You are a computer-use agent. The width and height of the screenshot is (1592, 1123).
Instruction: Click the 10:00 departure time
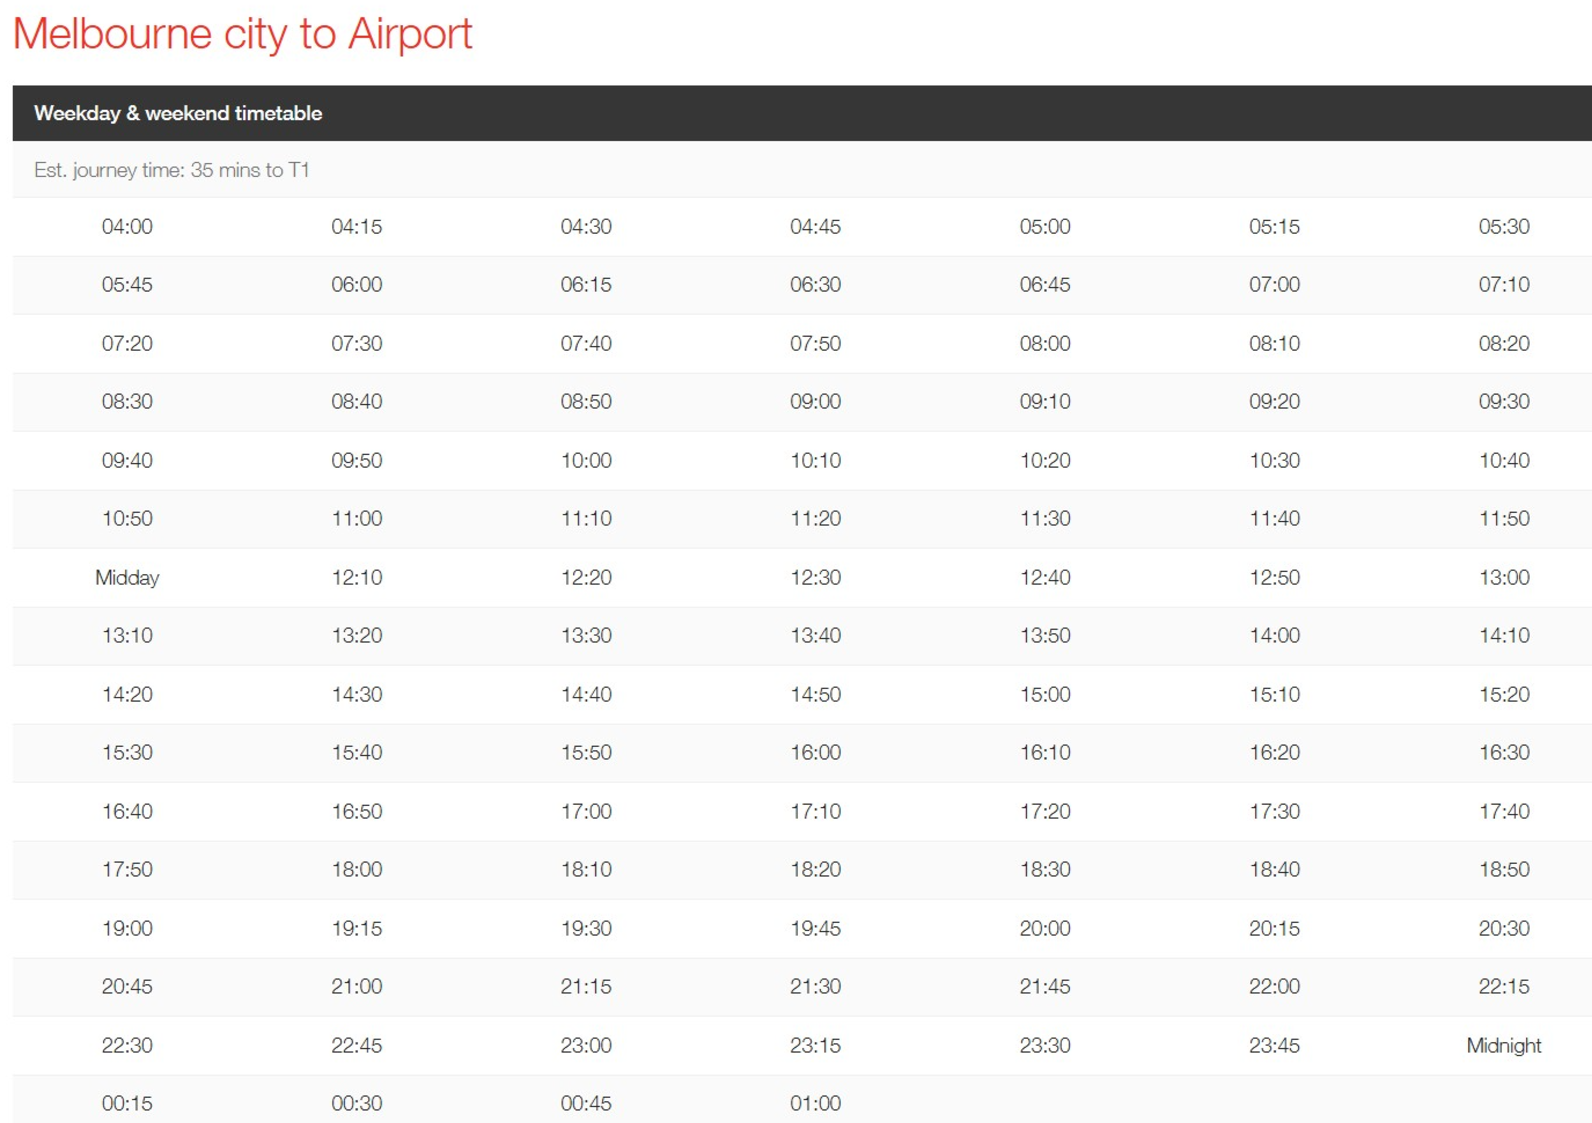(x=586, y=461)
